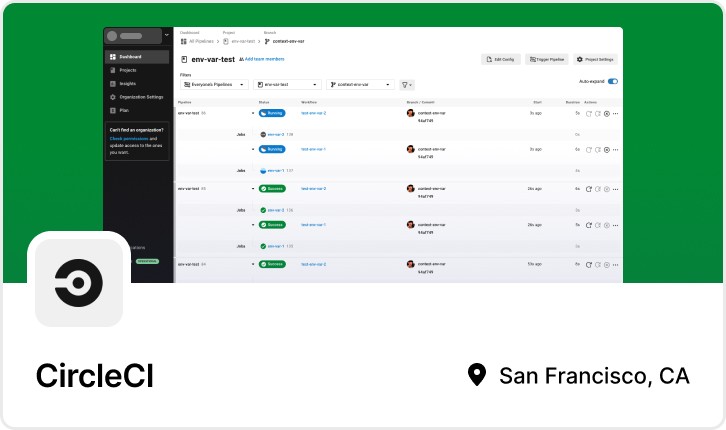The height and width of the screenshot is (430, 726).
Task: Click Success badge on pipeline 85 test-env-var-2
Action: (272, 188)
